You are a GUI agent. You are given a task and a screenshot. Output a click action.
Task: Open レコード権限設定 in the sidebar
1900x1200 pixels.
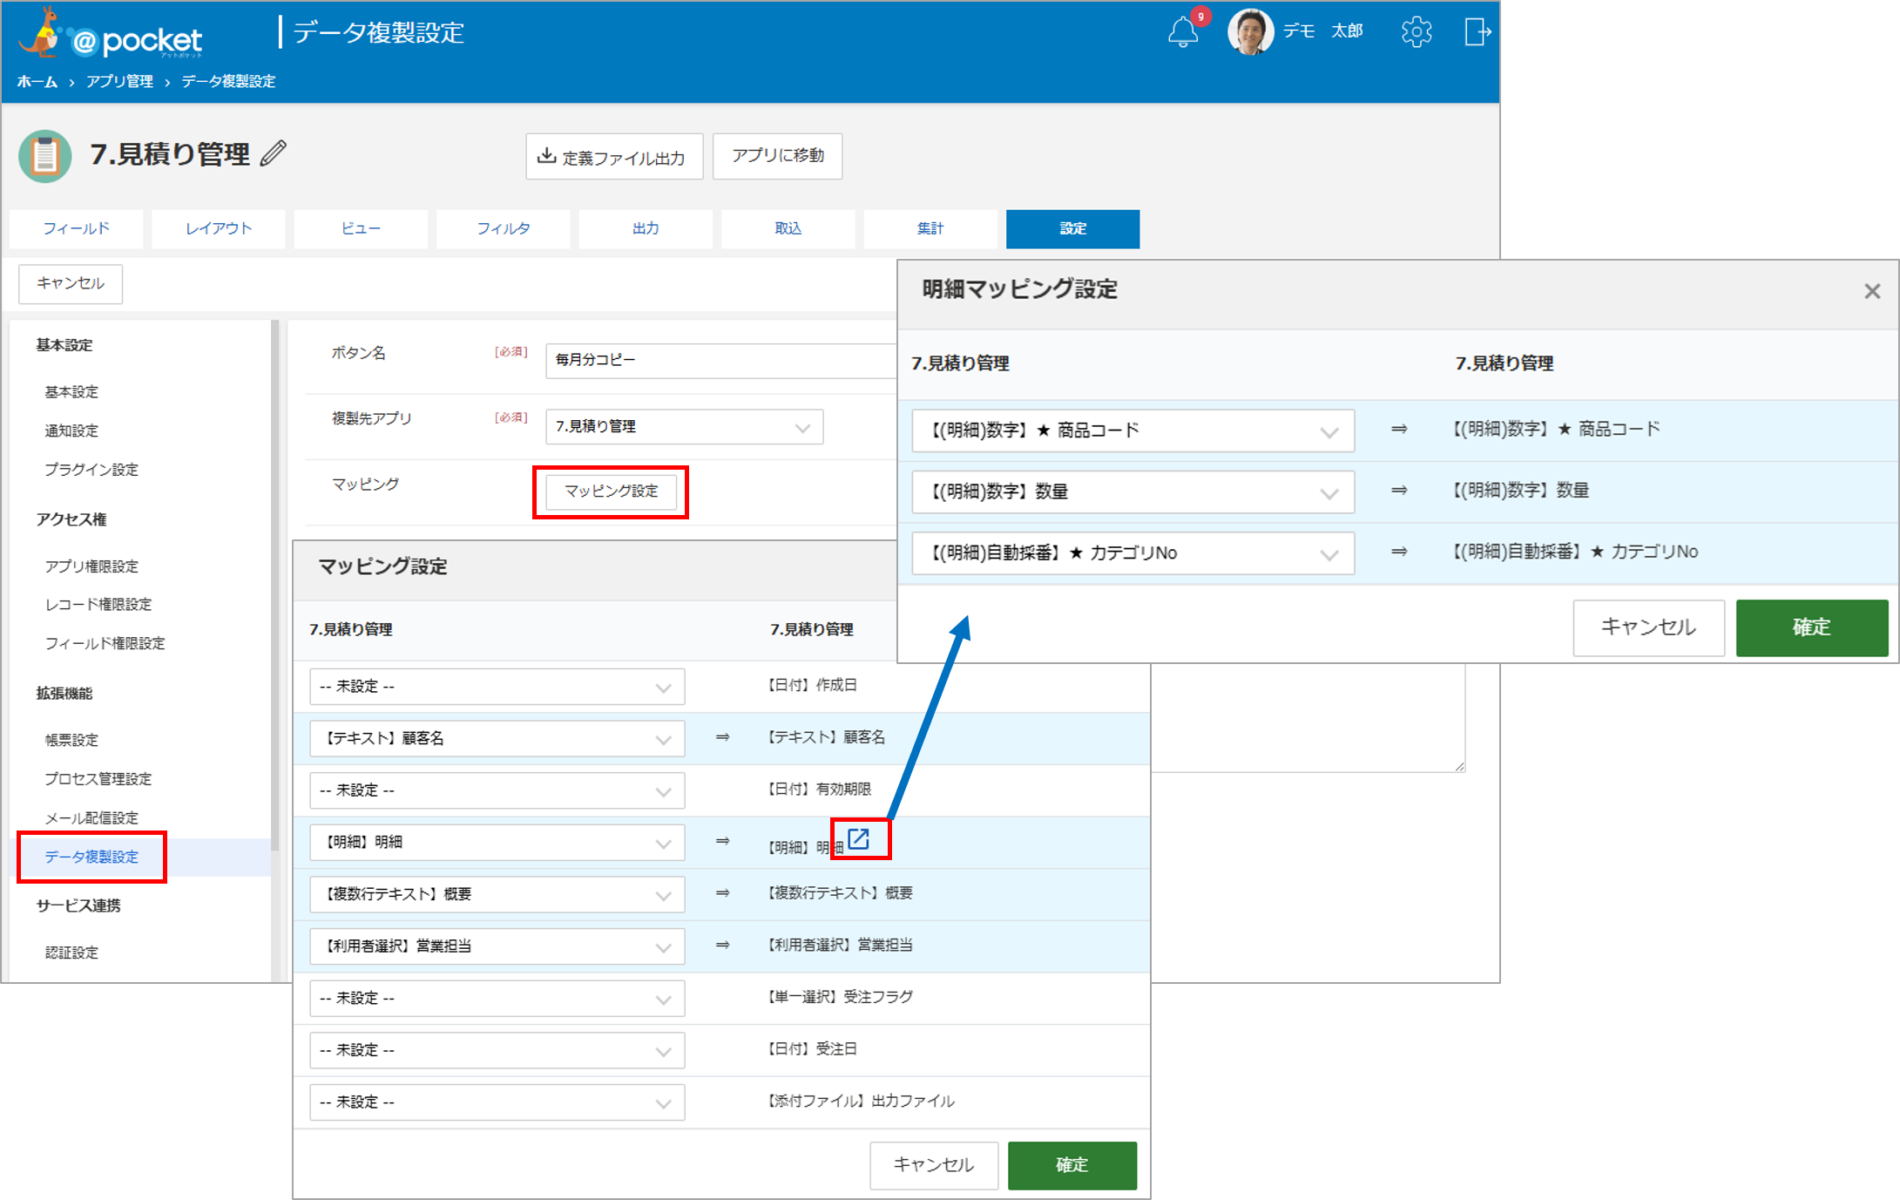[98, 605]
